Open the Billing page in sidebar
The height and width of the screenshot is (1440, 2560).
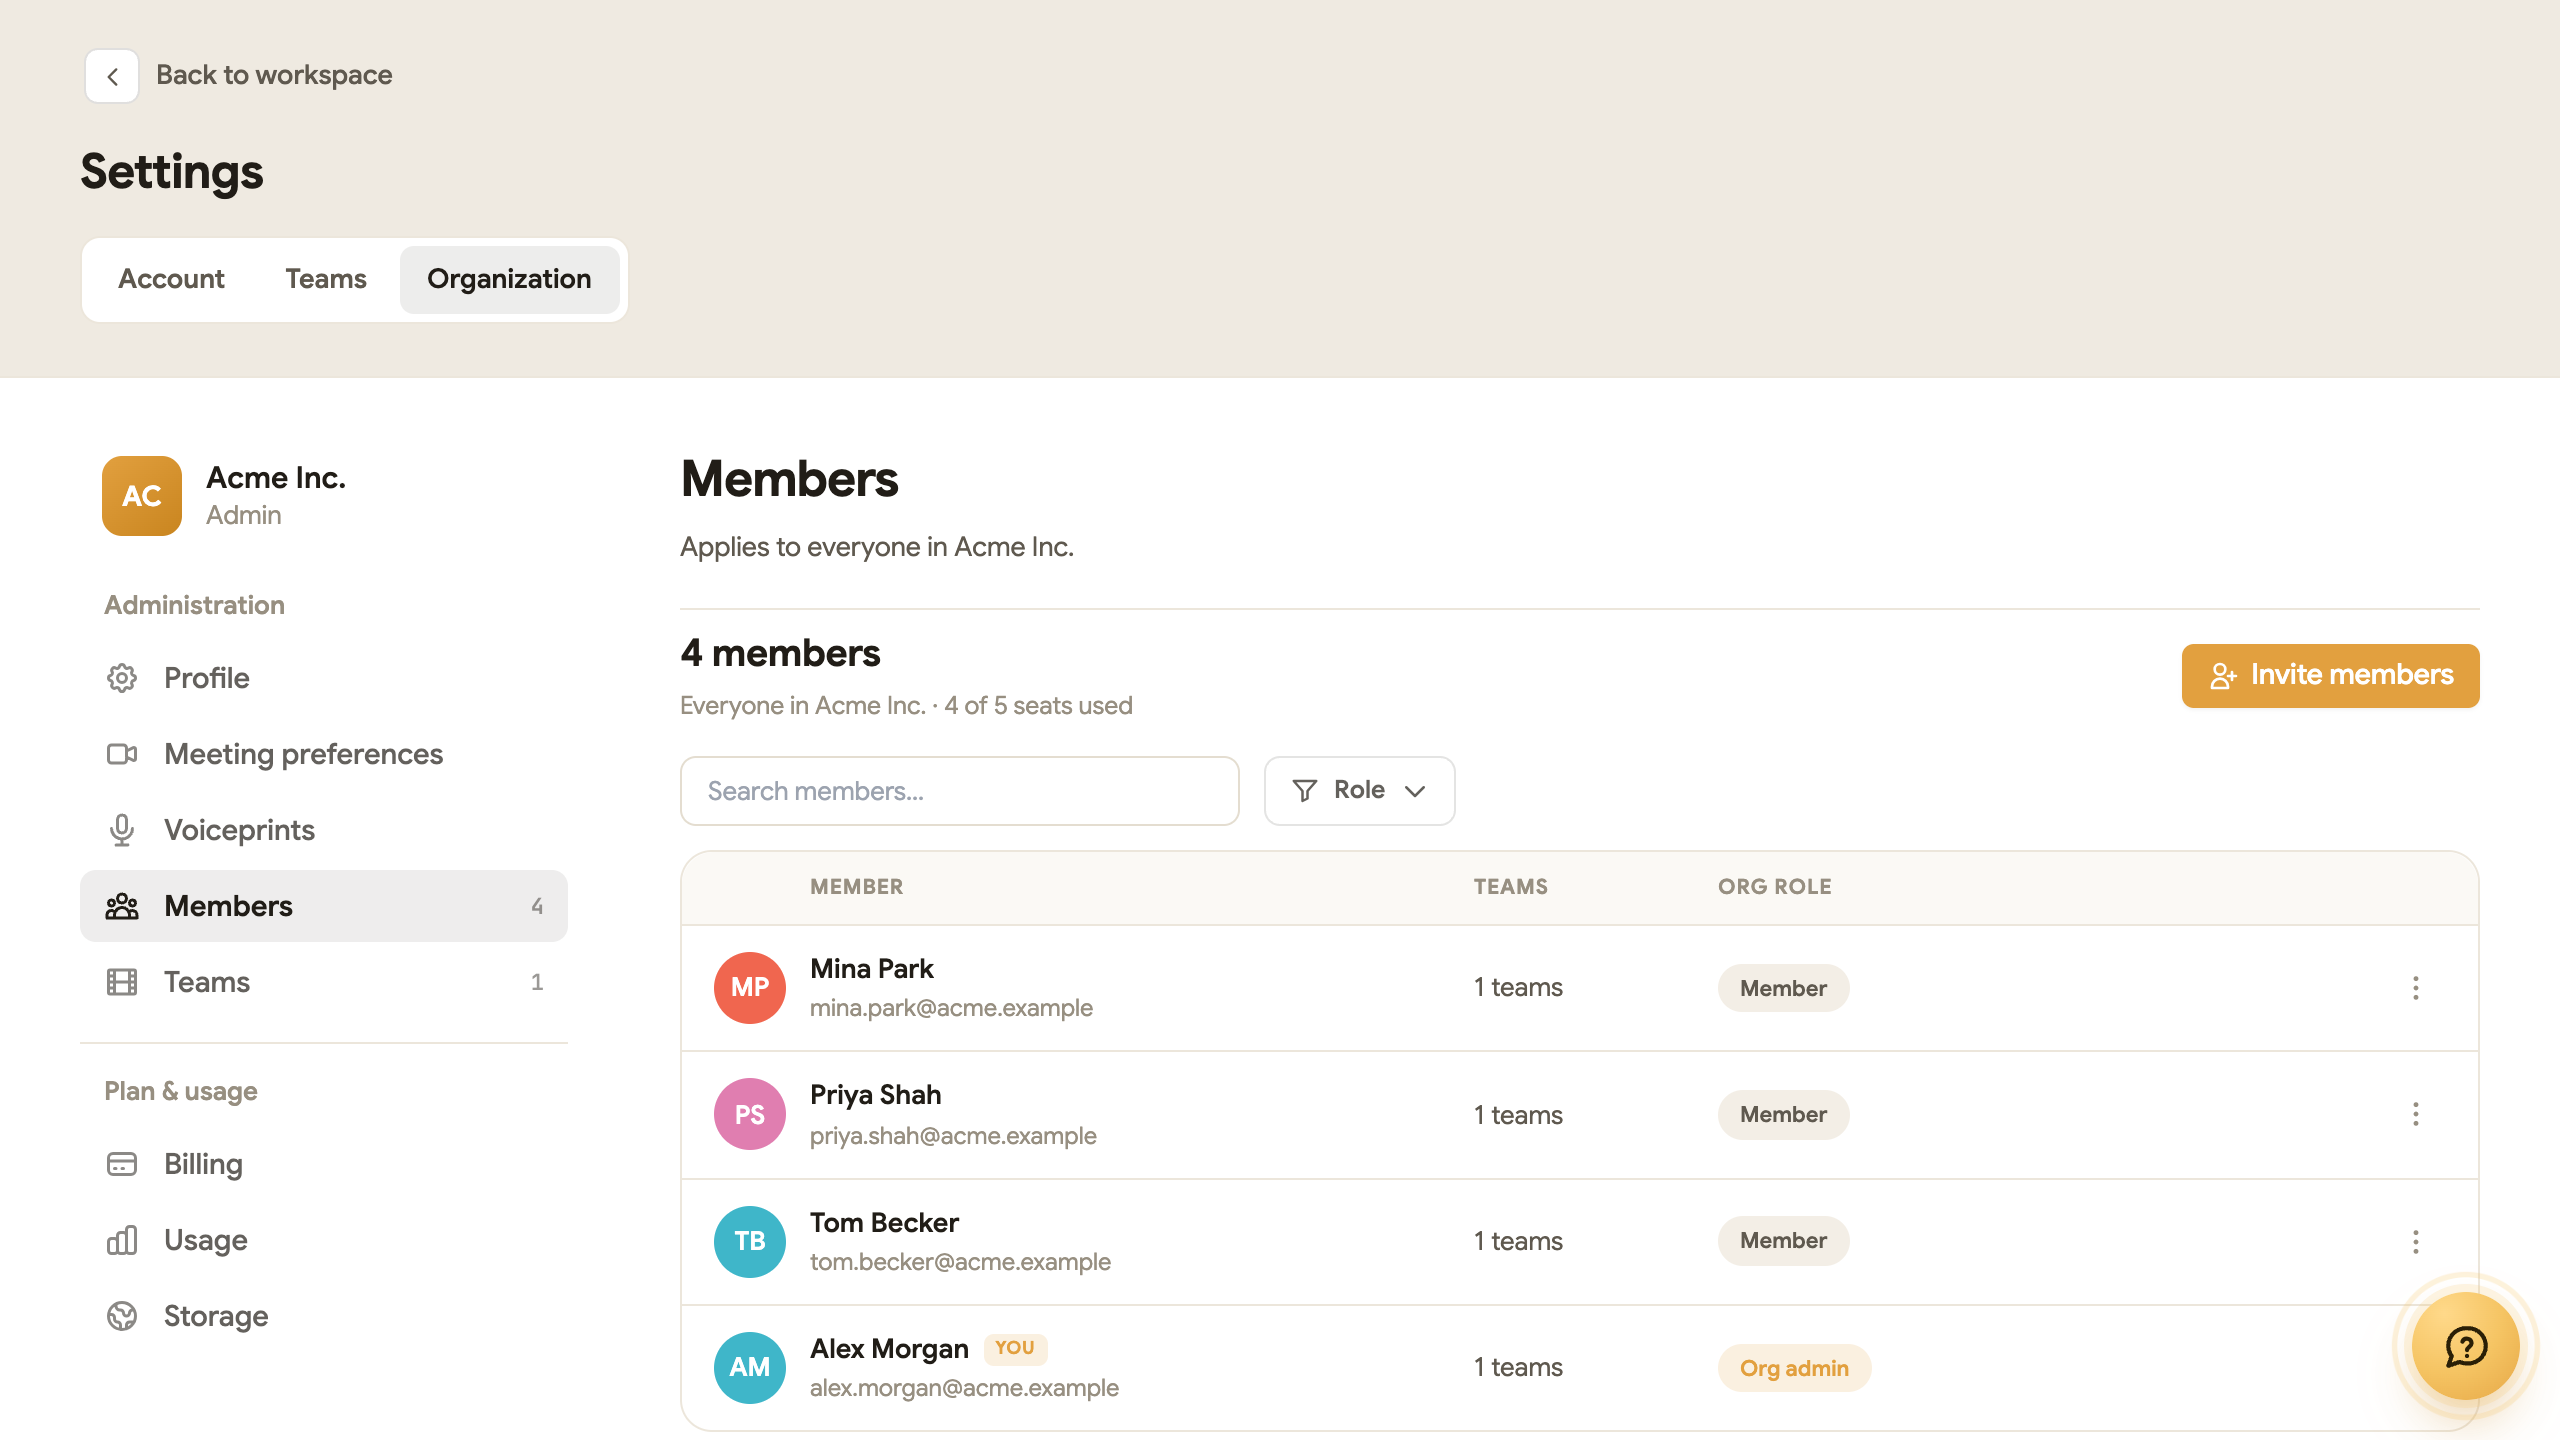point(324,1164)
